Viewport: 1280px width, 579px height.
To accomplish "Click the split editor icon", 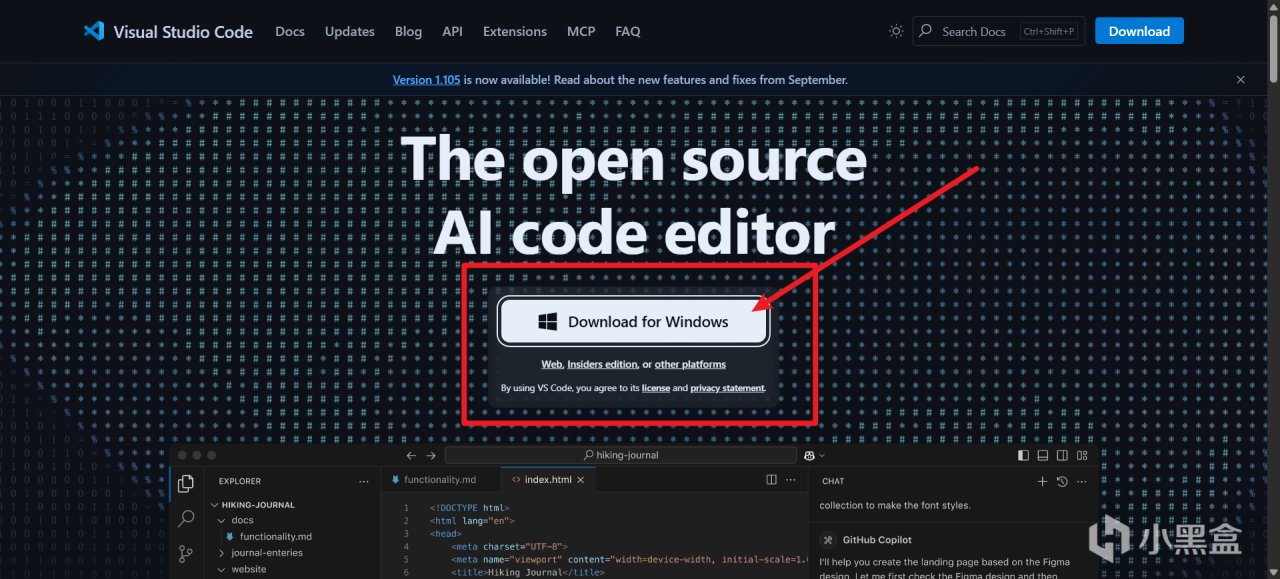I will [x=771, y=480].
